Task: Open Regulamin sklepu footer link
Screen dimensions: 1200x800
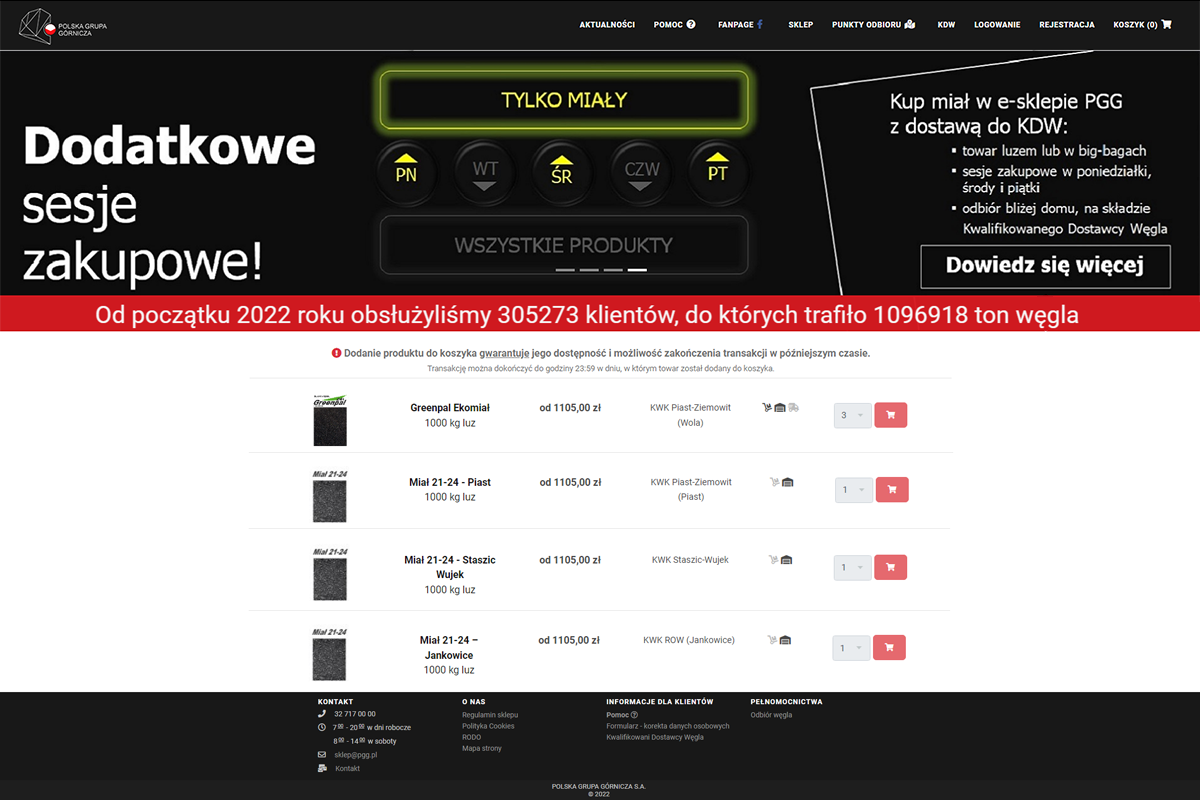Action: coord(490,715)
